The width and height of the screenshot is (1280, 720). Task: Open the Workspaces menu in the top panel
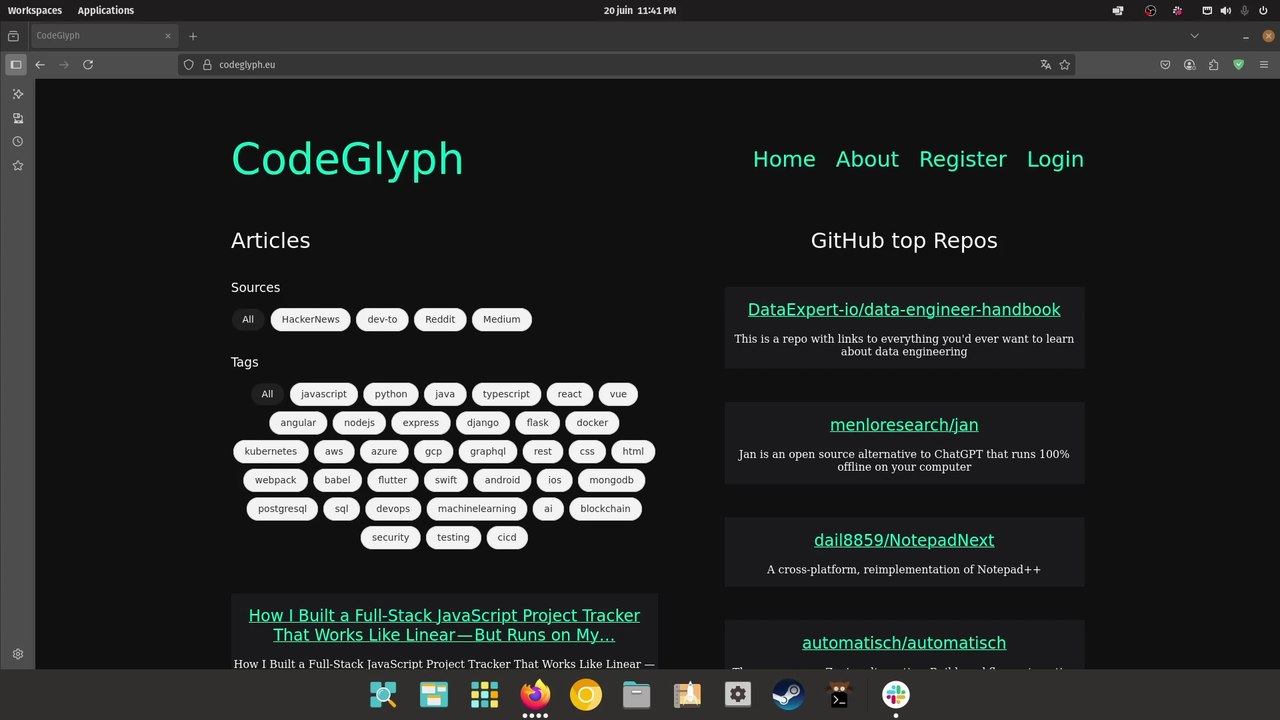pos(35,10)
